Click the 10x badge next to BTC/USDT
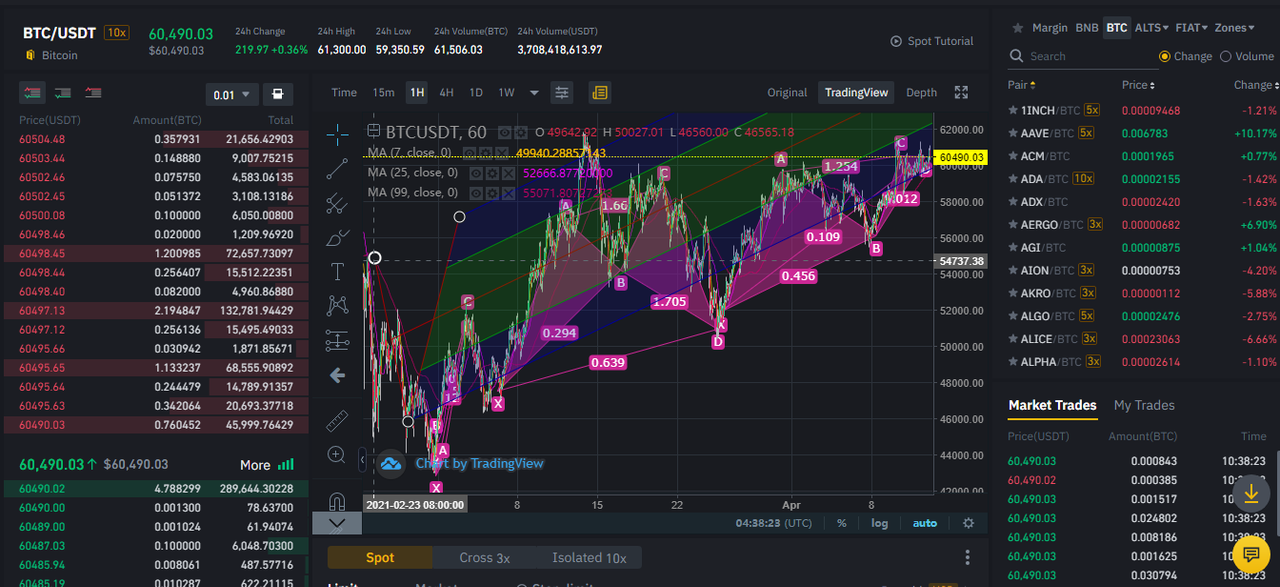 [117, 33]
